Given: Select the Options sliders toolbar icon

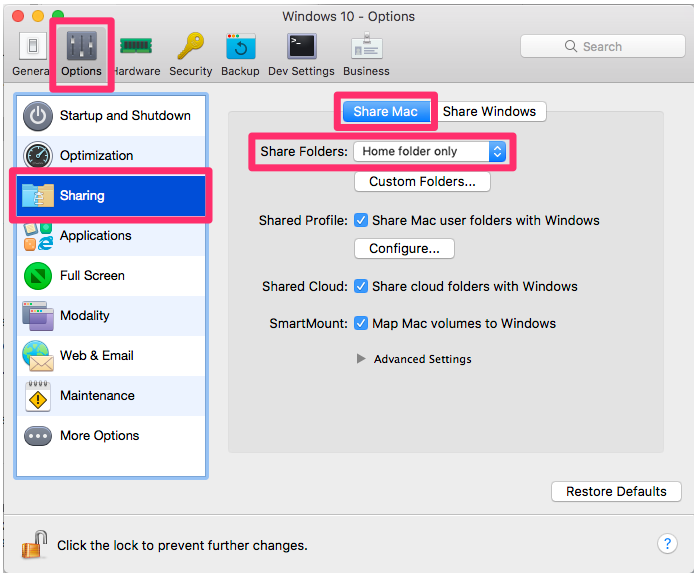Looking at the screenshot, I should [81, 46].
